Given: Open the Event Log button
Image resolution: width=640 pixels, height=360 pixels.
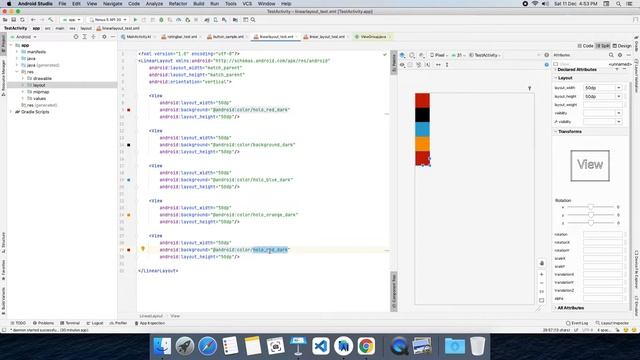Looking at the screenshot, I should click(577, 323).
